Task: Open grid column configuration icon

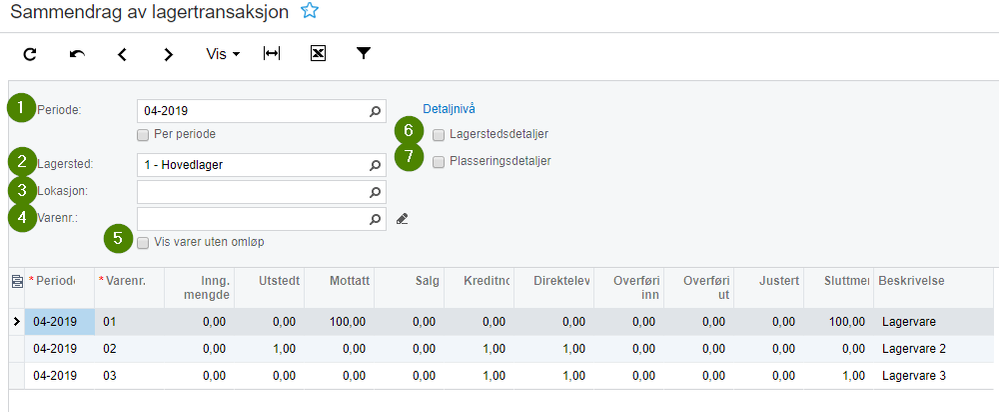Action: click(16, 280)
